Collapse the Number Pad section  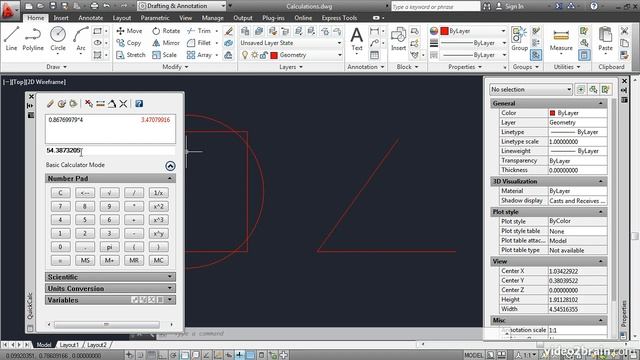tap(110, 178)
